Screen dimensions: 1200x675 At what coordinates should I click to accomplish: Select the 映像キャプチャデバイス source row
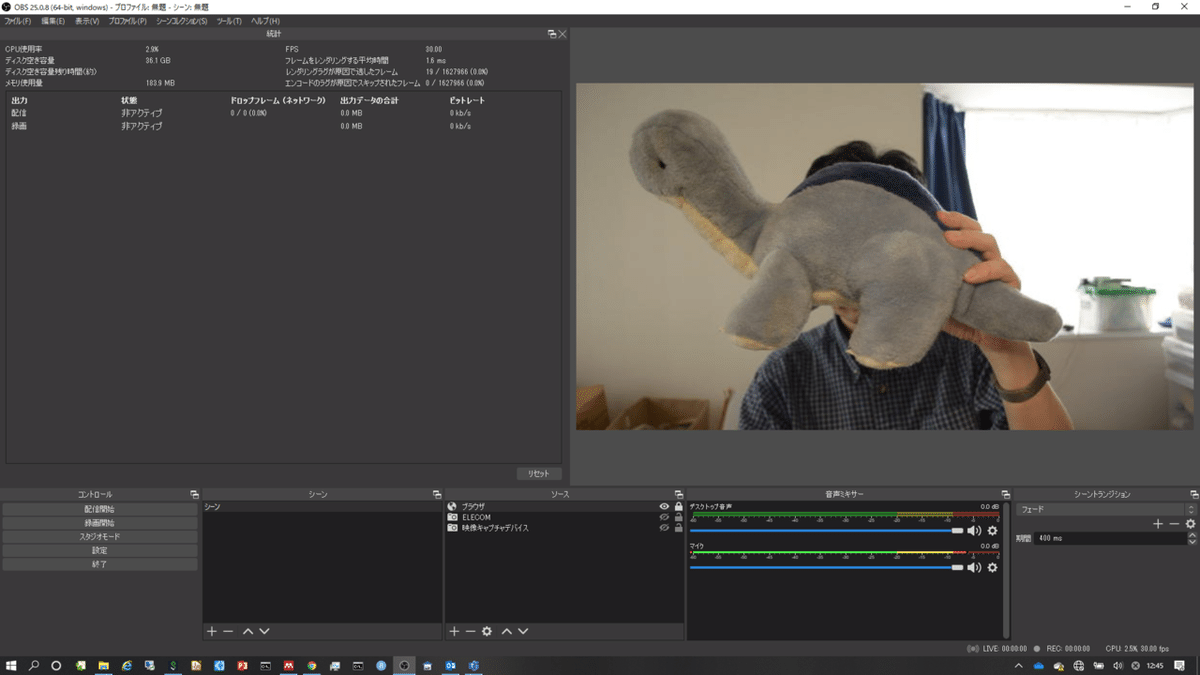564,528
